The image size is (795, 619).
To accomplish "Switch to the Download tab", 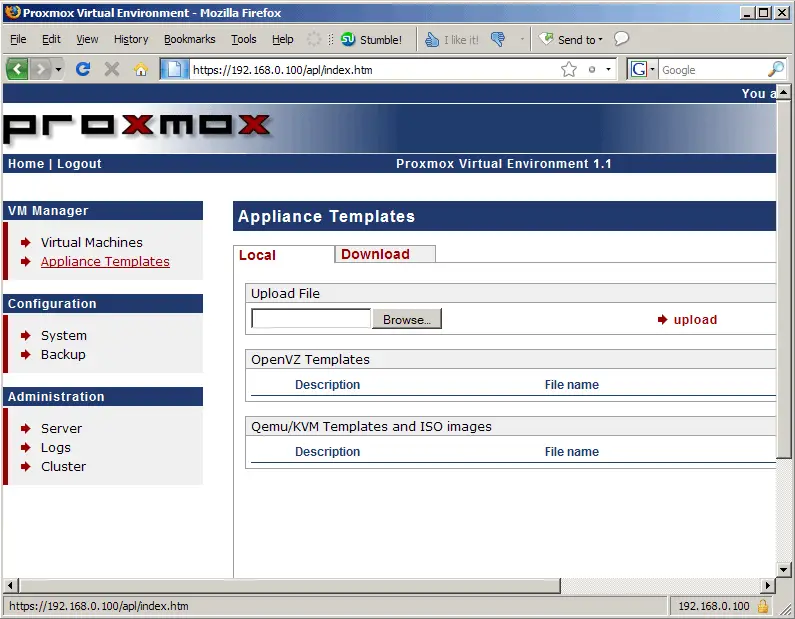I will [x=385, y=254].
